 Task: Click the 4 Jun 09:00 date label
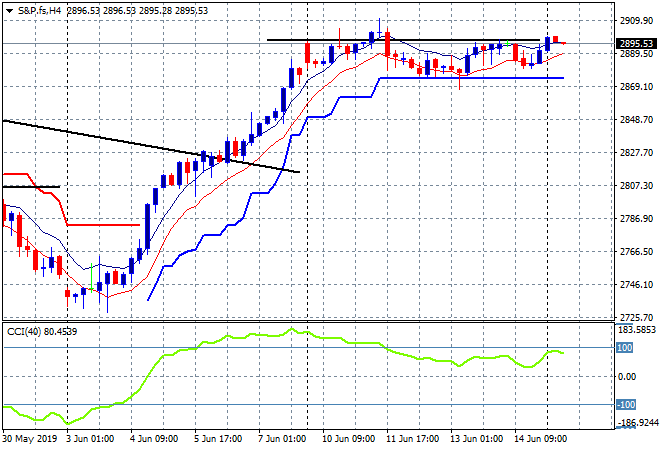pyautogui.click(x=154, y=439)
